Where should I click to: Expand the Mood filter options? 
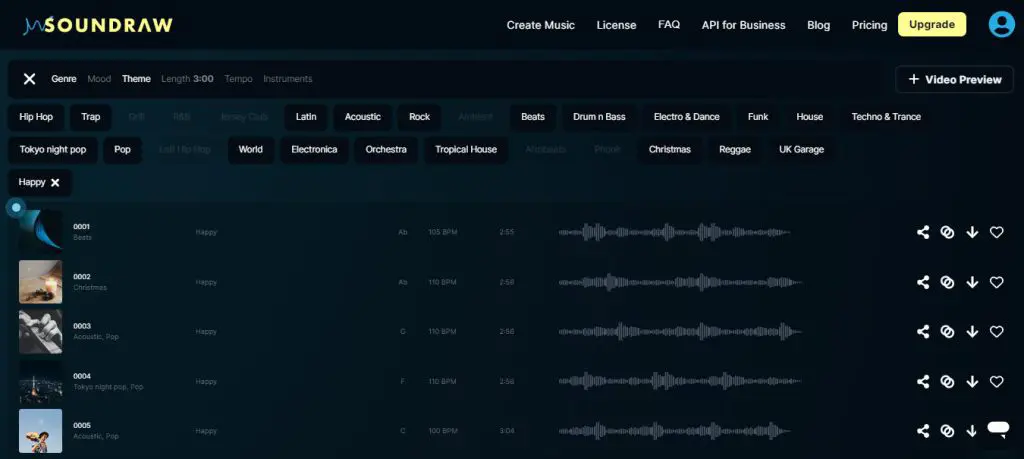tap(99, 79)
